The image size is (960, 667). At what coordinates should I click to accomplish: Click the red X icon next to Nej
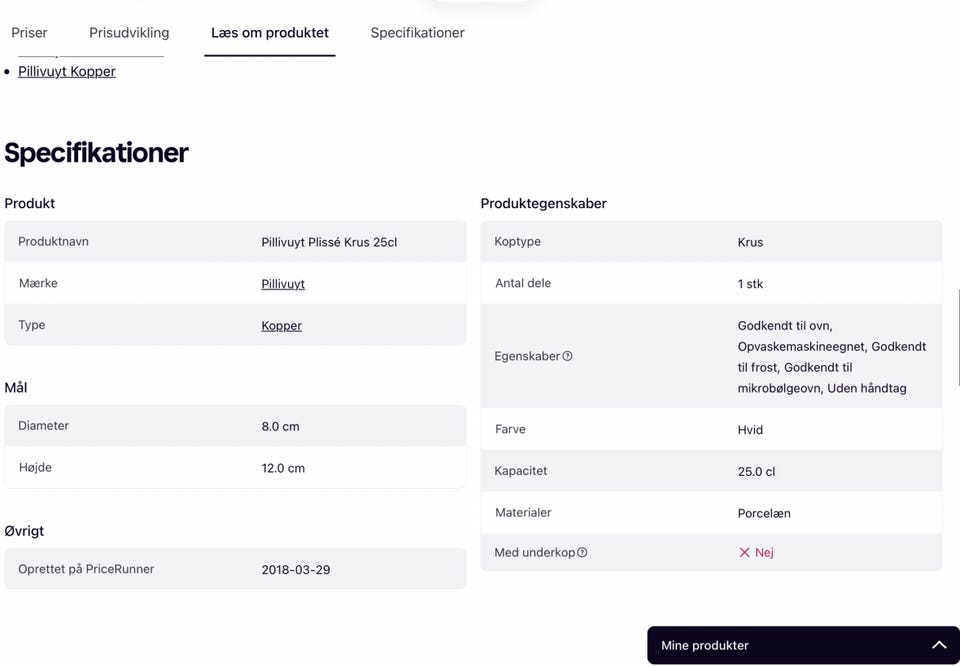[744, 552]
